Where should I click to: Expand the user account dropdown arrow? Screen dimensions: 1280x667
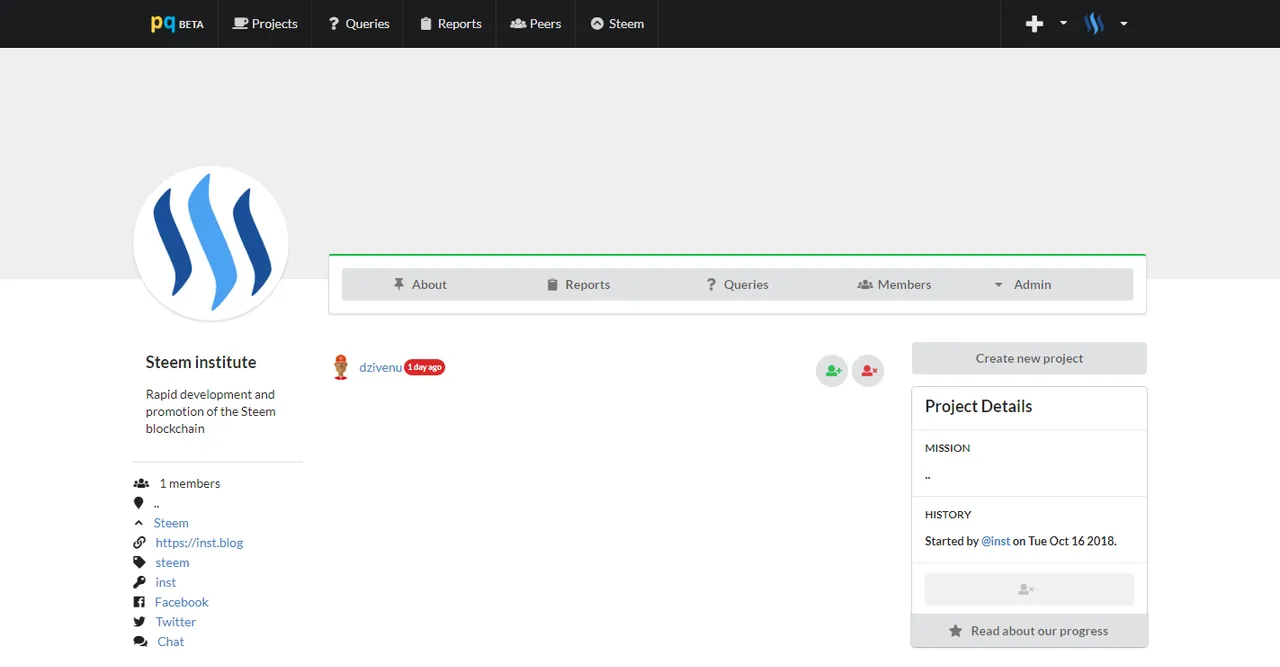[x=1124, y=23]
